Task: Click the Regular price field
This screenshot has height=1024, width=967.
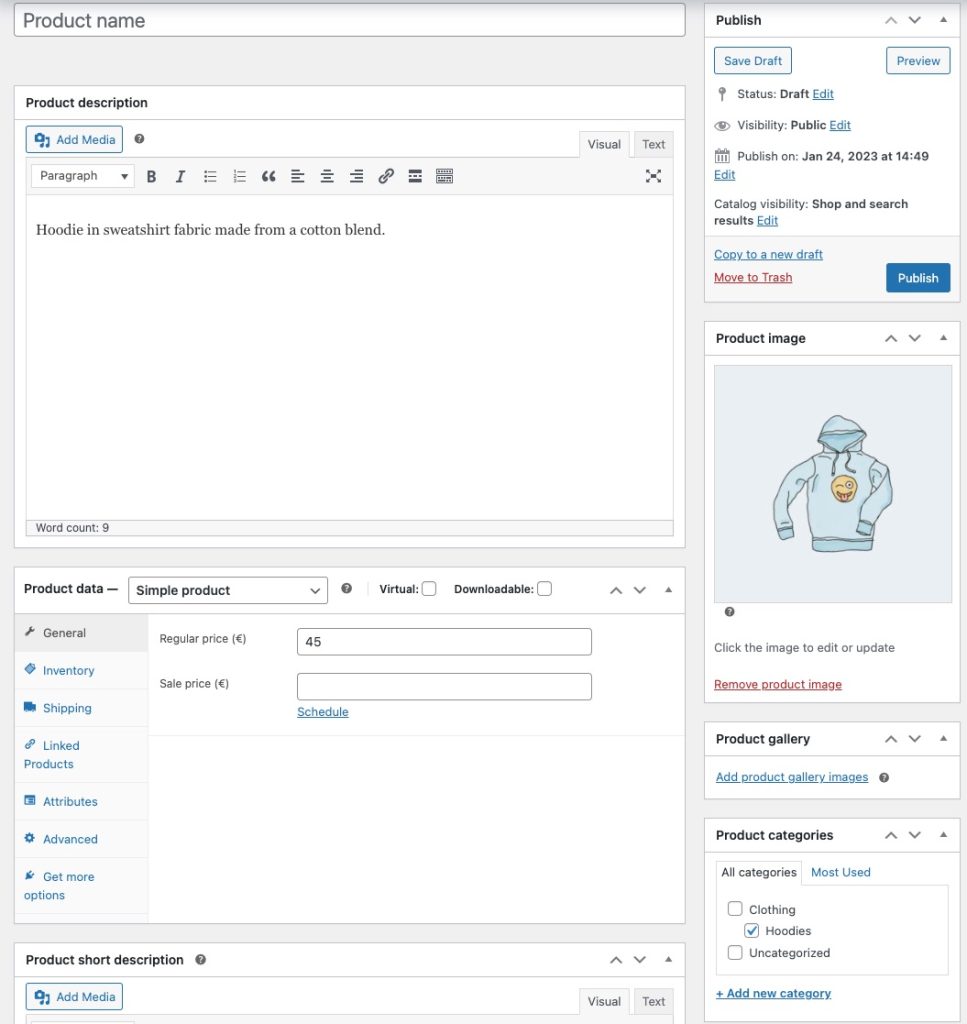Action: pos(444,642)
